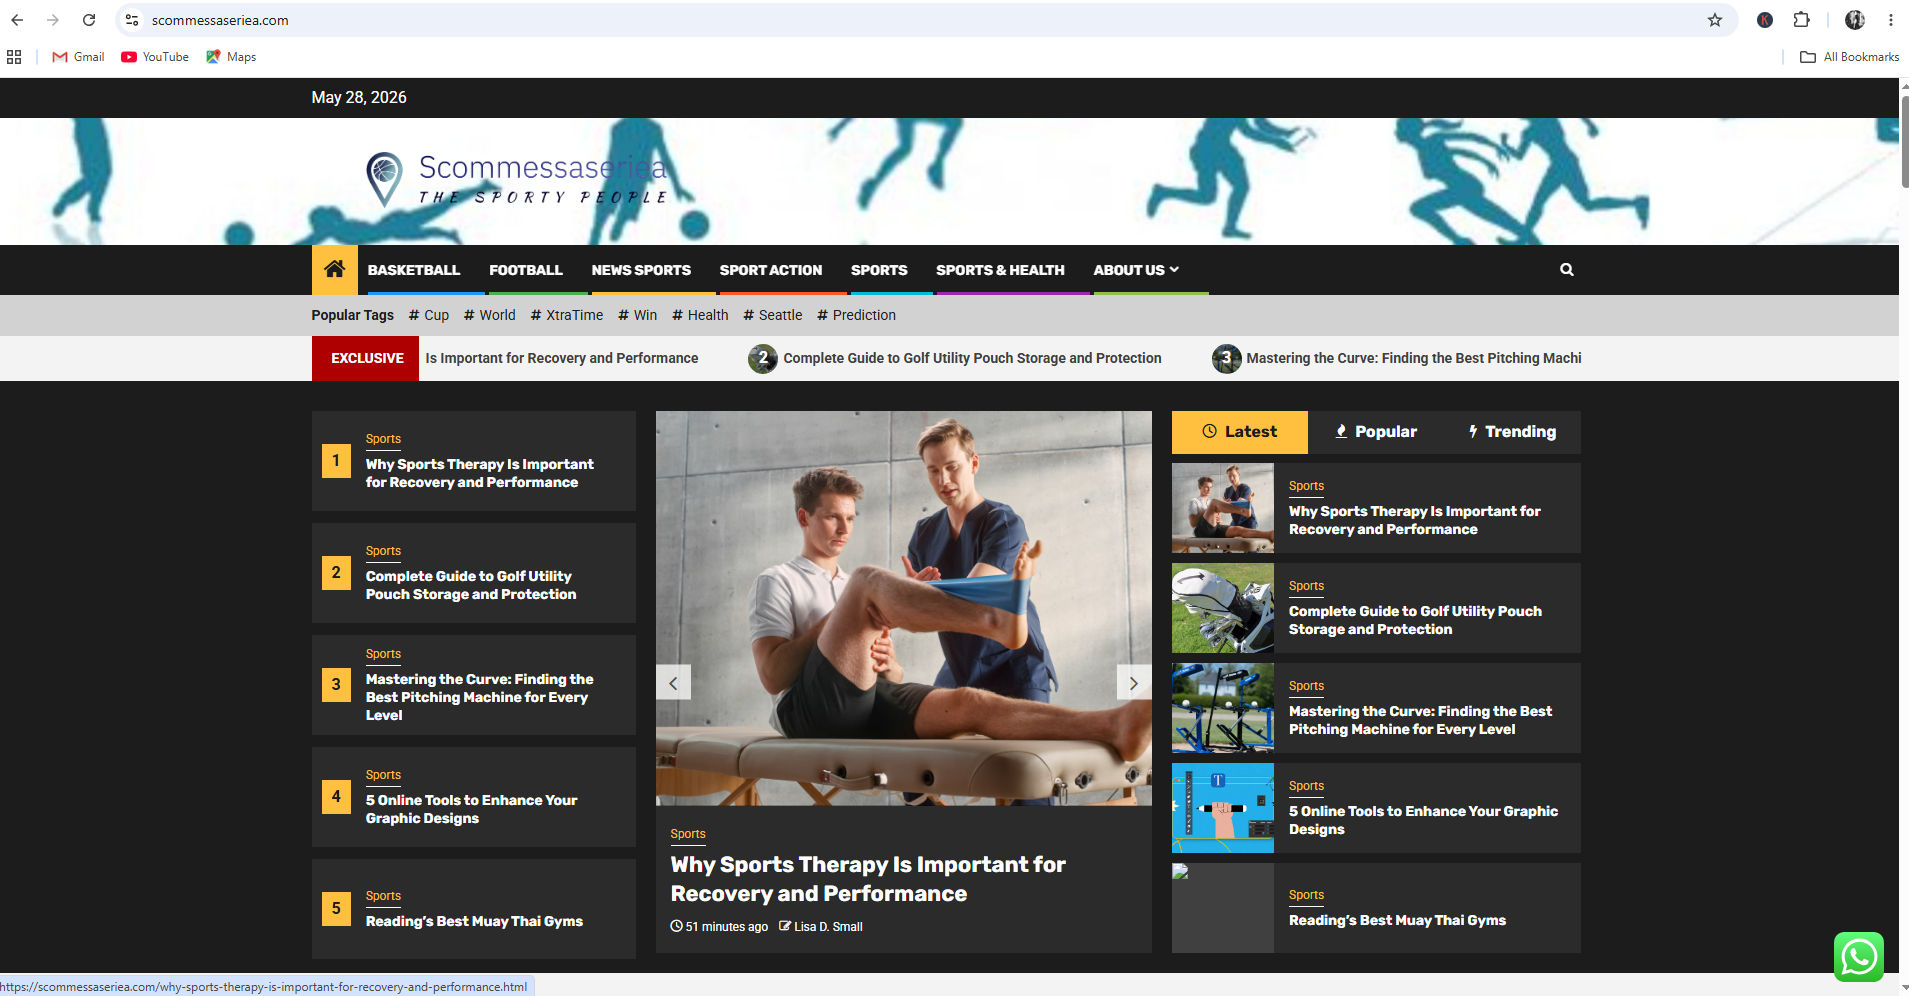Click the browser profile avatar icon

pyautogui.click(x=1854, y=20)
